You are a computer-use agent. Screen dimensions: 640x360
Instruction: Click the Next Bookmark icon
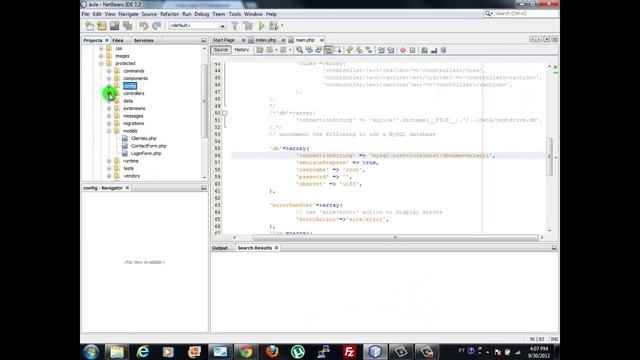pyautogui.click(x=359, y=50)
